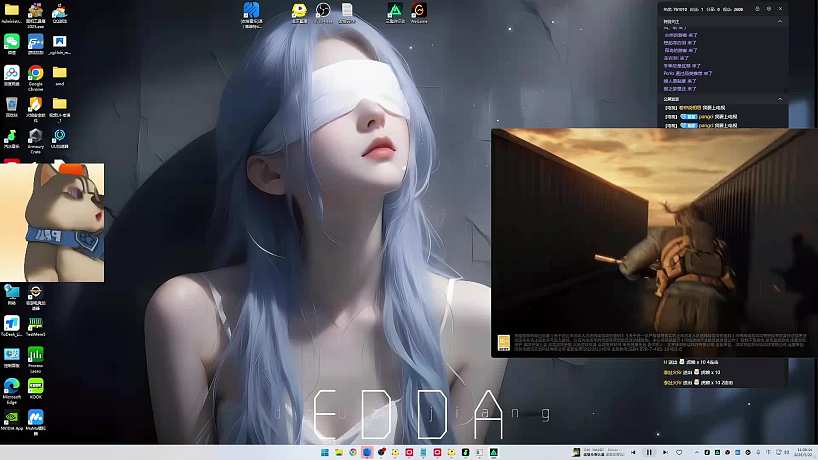The width and height of the screenshot is (818, 460).
Task: Open the MuMu emulator desktop shortcut
Action: 35,421
